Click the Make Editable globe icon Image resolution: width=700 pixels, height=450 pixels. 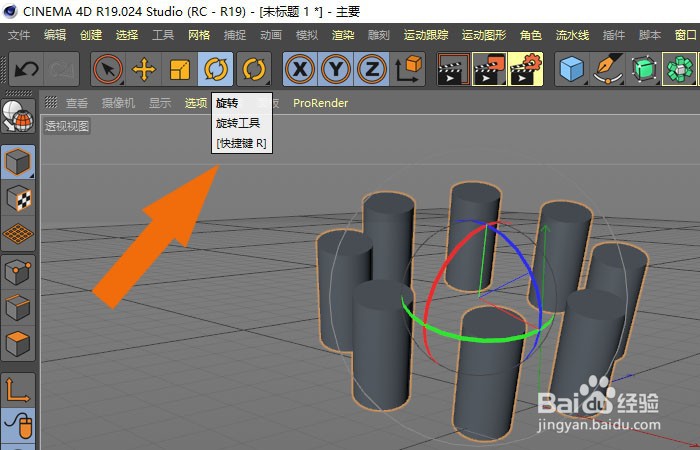pyautogui.click(x=18, y=116)
